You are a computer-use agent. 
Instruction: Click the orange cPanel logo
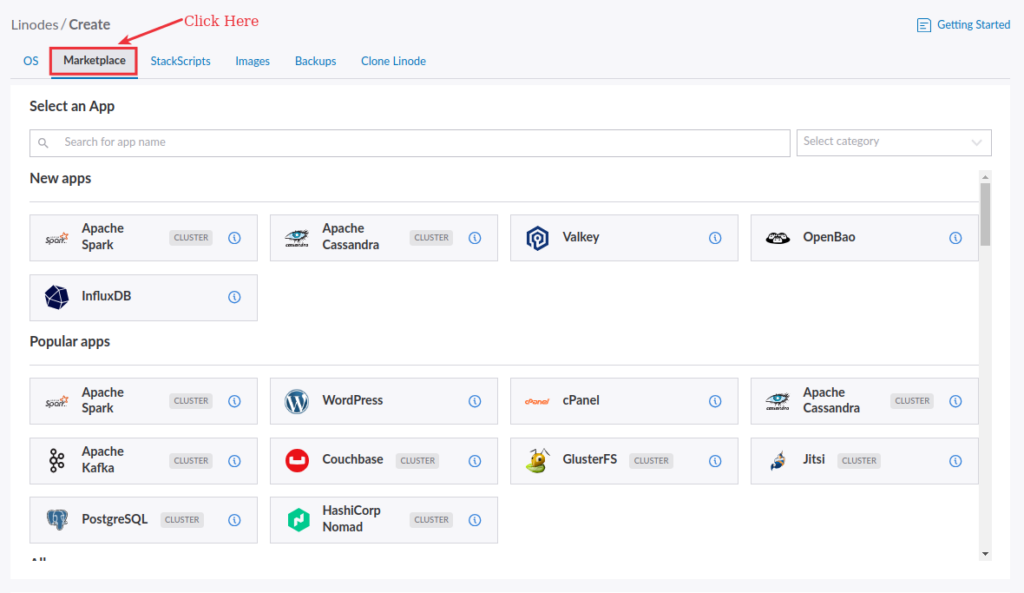(x=537, y=401)
